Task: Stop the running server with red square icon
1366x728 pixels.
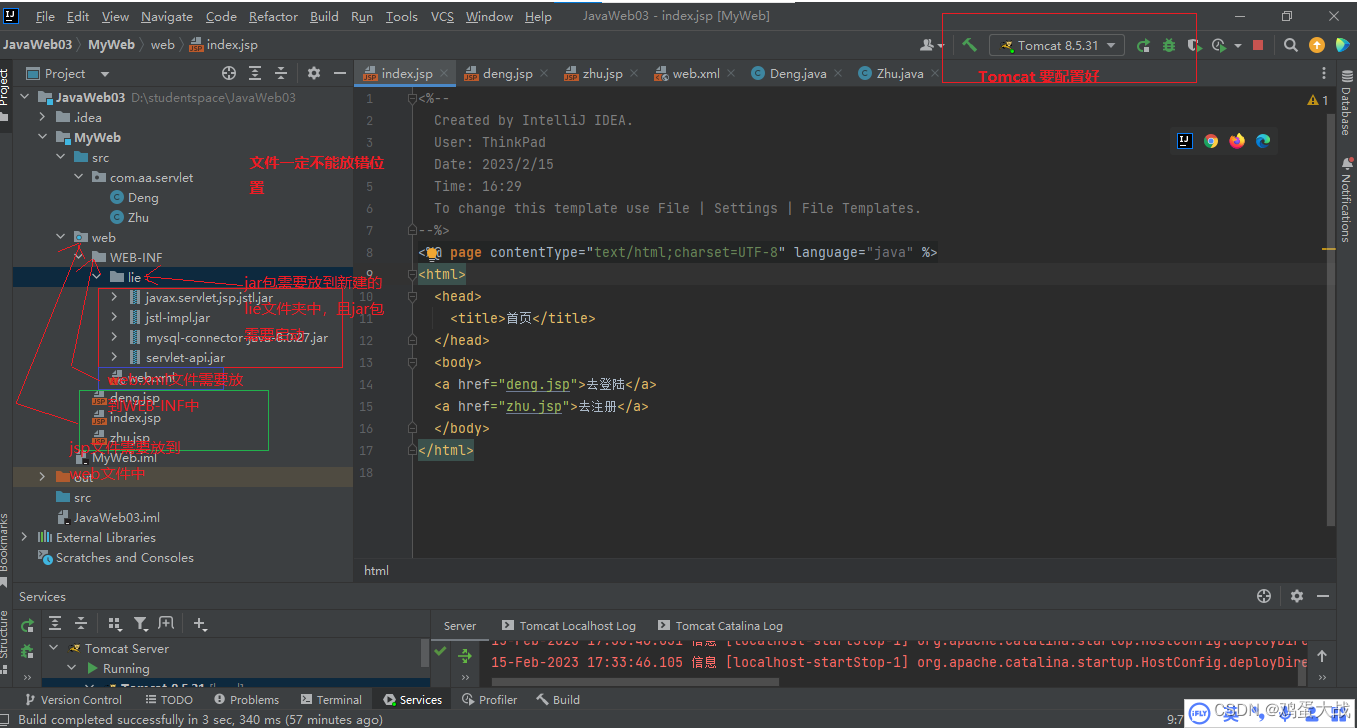Action: point(1257,45)
